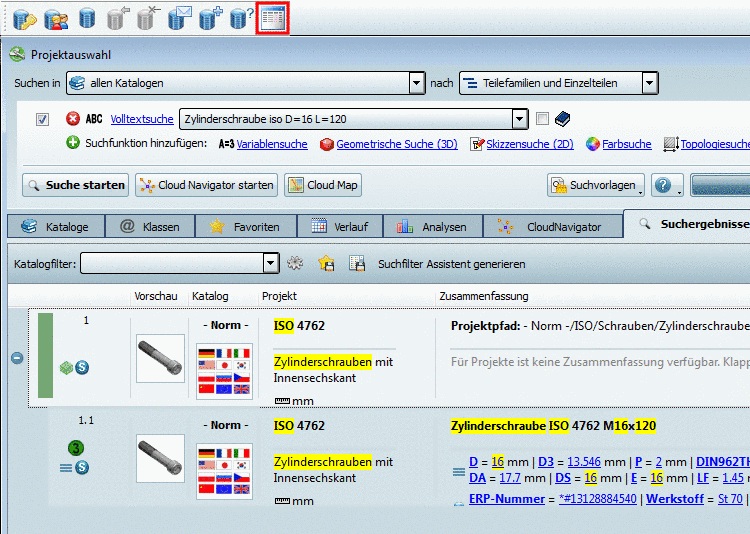
Task: Click screw preview thumbnail in row 1
Action: pos(160,358)
